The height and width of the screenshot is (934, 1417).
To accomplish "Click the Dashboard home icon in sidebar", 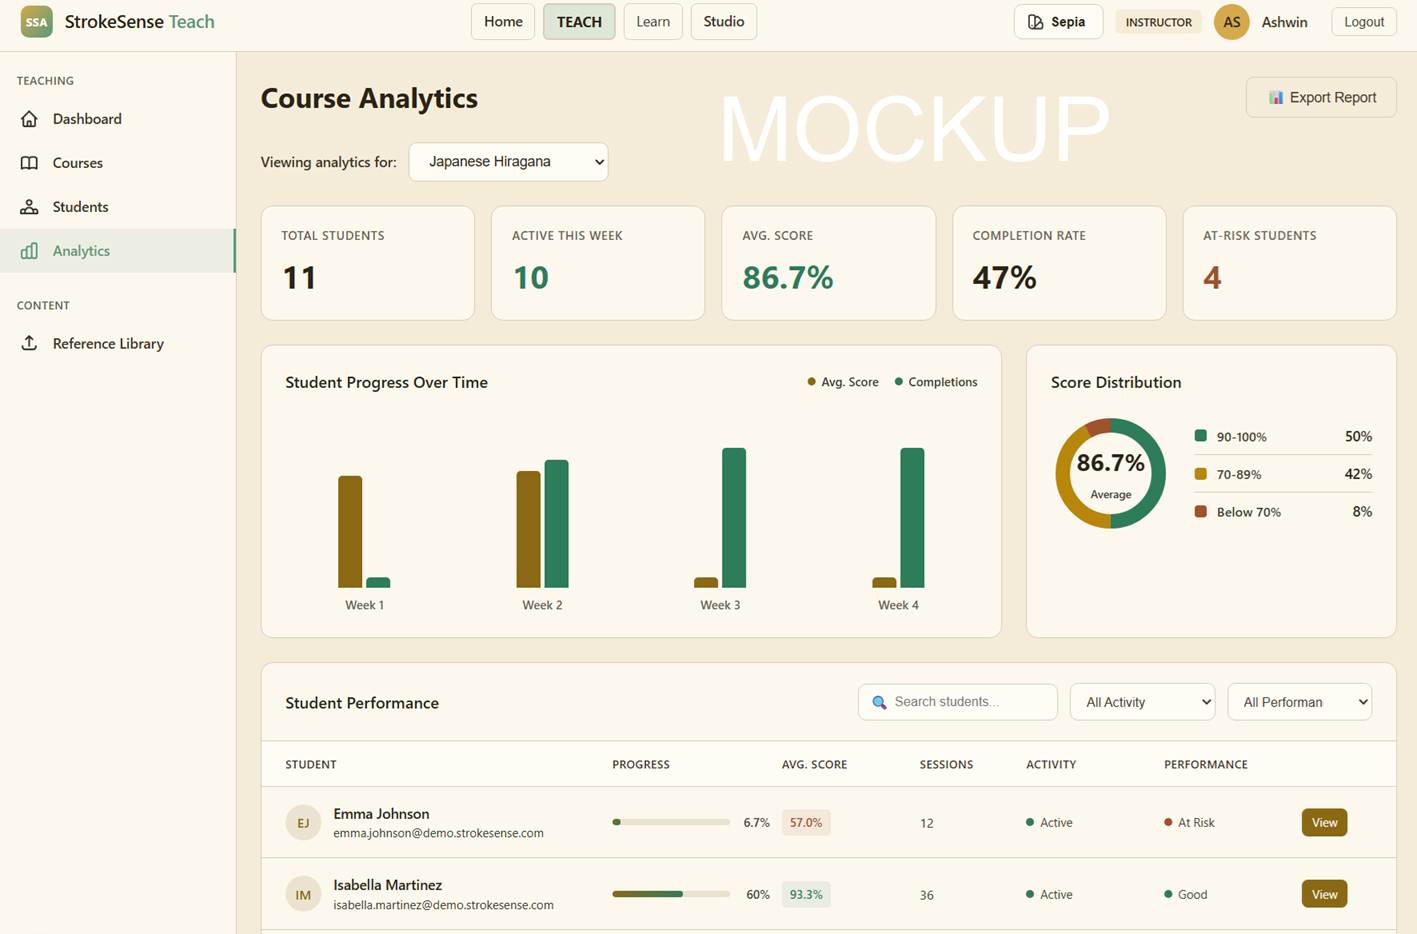I will click(29, 119).
